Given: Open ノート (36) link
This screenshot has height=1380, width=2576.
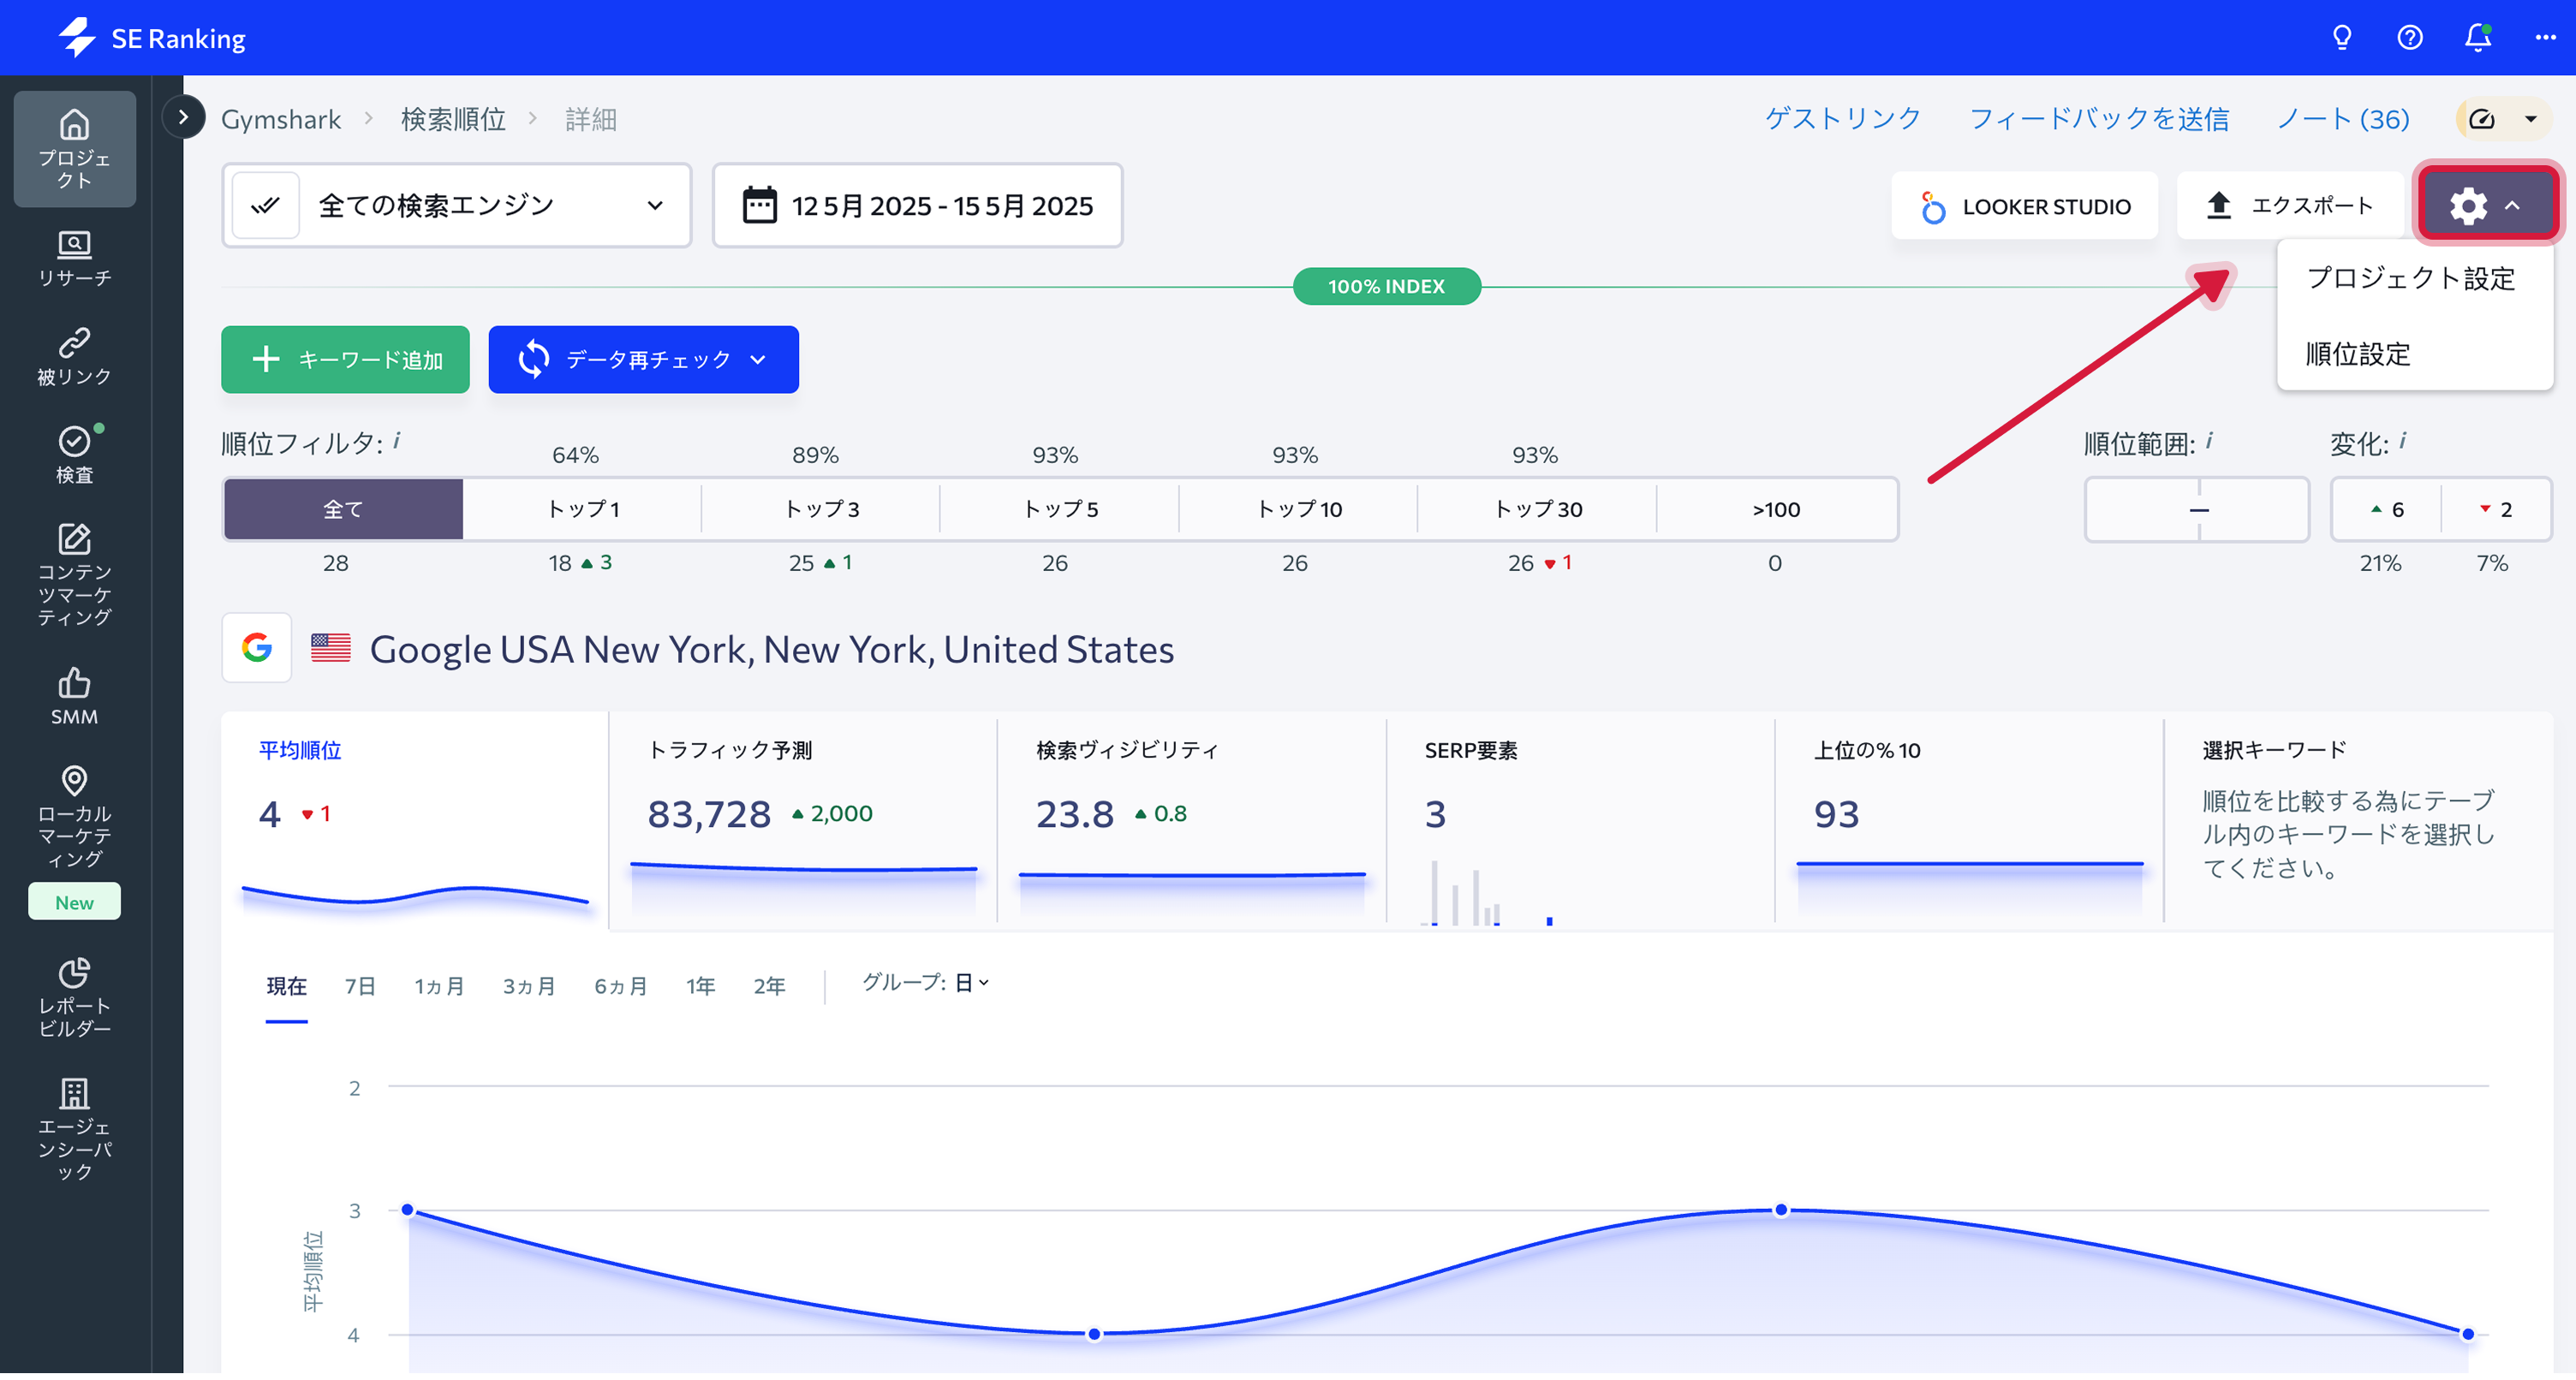Looking at the screenshot, I should coord(2344,120).
